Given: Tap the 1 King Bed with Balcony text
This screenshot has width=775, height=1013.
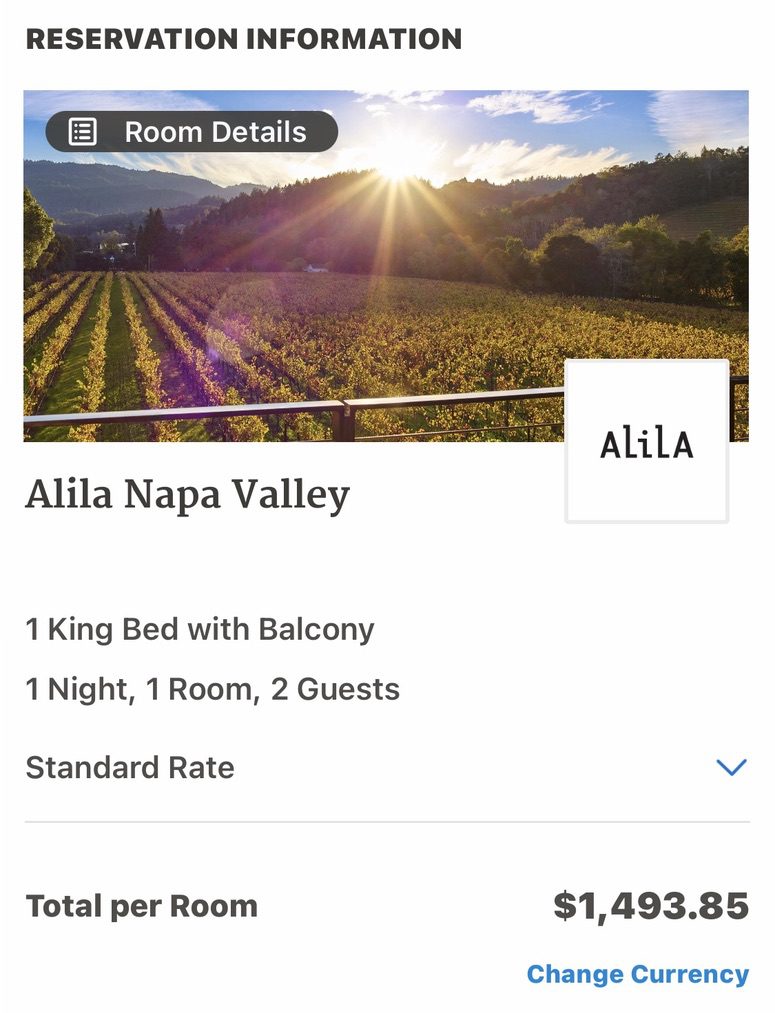Looking at the screenshot, I should coord(200,629).
